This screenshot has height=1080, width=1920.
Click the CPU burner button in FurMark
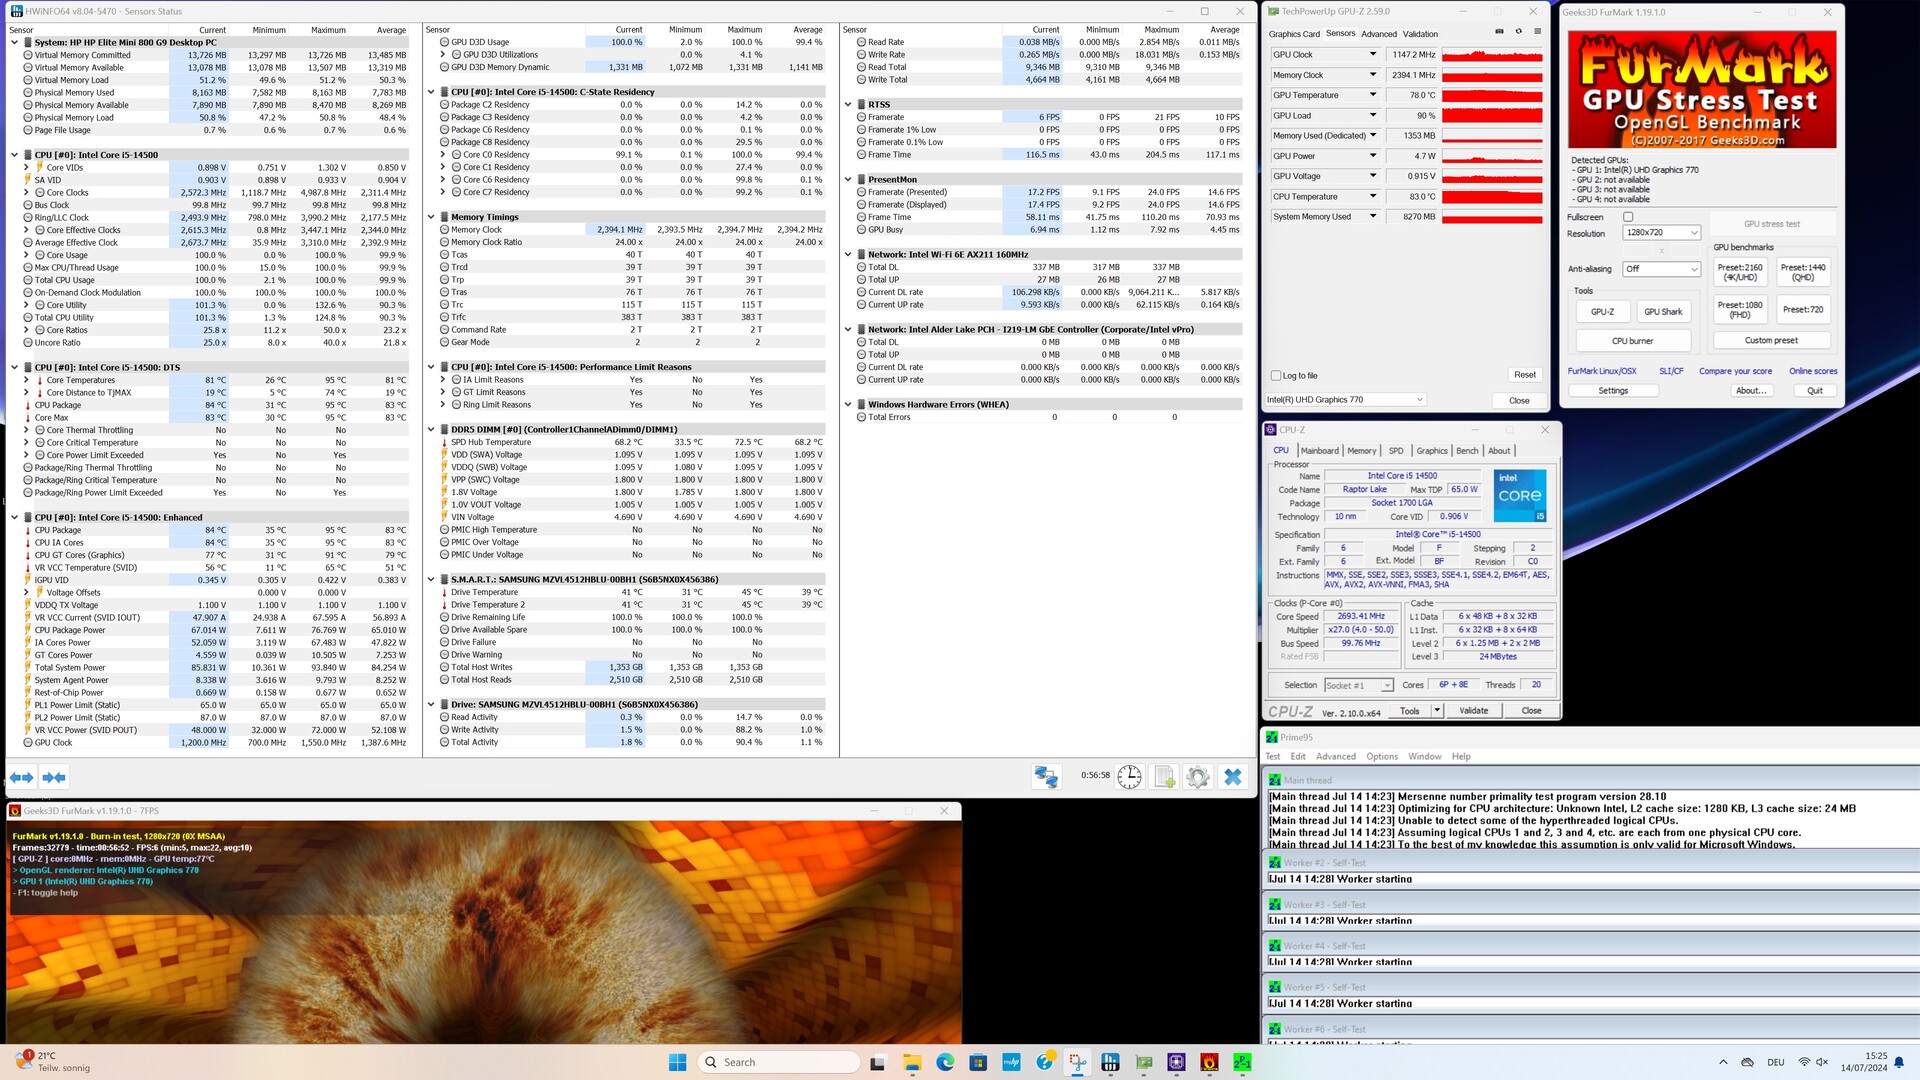coord(1632,341)
